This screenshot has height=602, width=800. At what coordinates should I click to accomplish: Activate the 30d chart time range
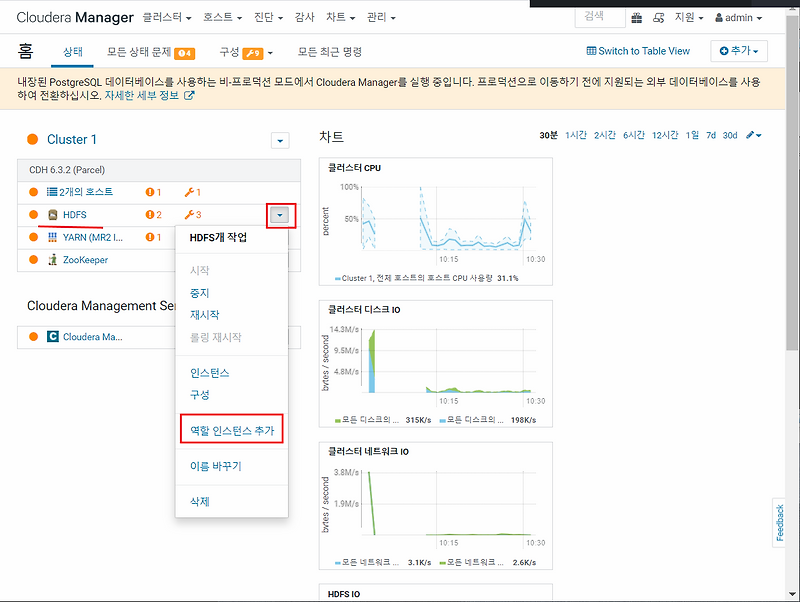[730, 136]
